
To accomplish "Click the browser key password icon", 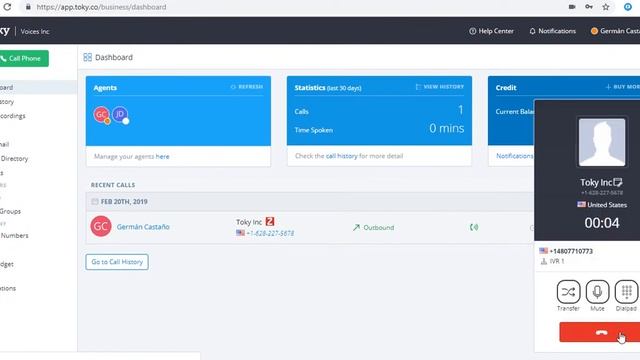I will coord(589,7).
